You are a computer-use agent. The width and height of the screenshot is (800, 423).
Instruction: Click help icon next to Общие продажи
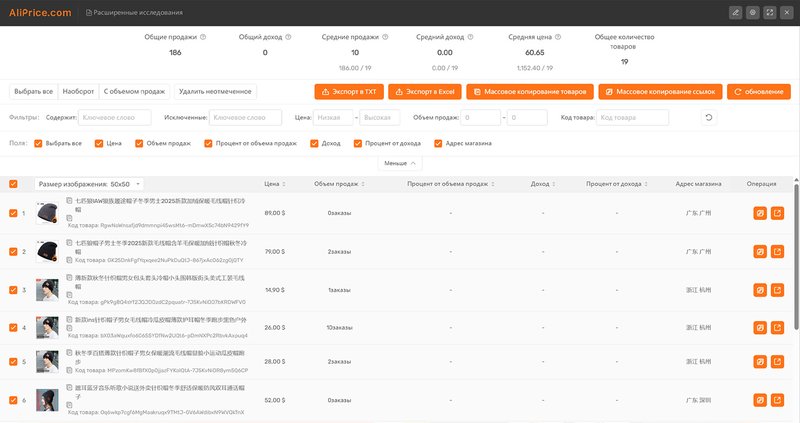click(203, 37)
